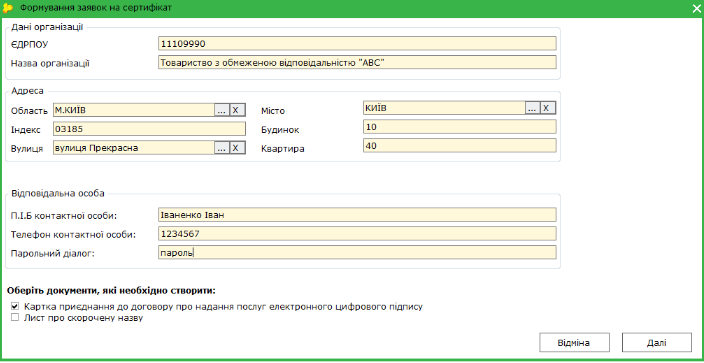Click the Парольний діалог field
Screen dimensions: 704x363
357,252
